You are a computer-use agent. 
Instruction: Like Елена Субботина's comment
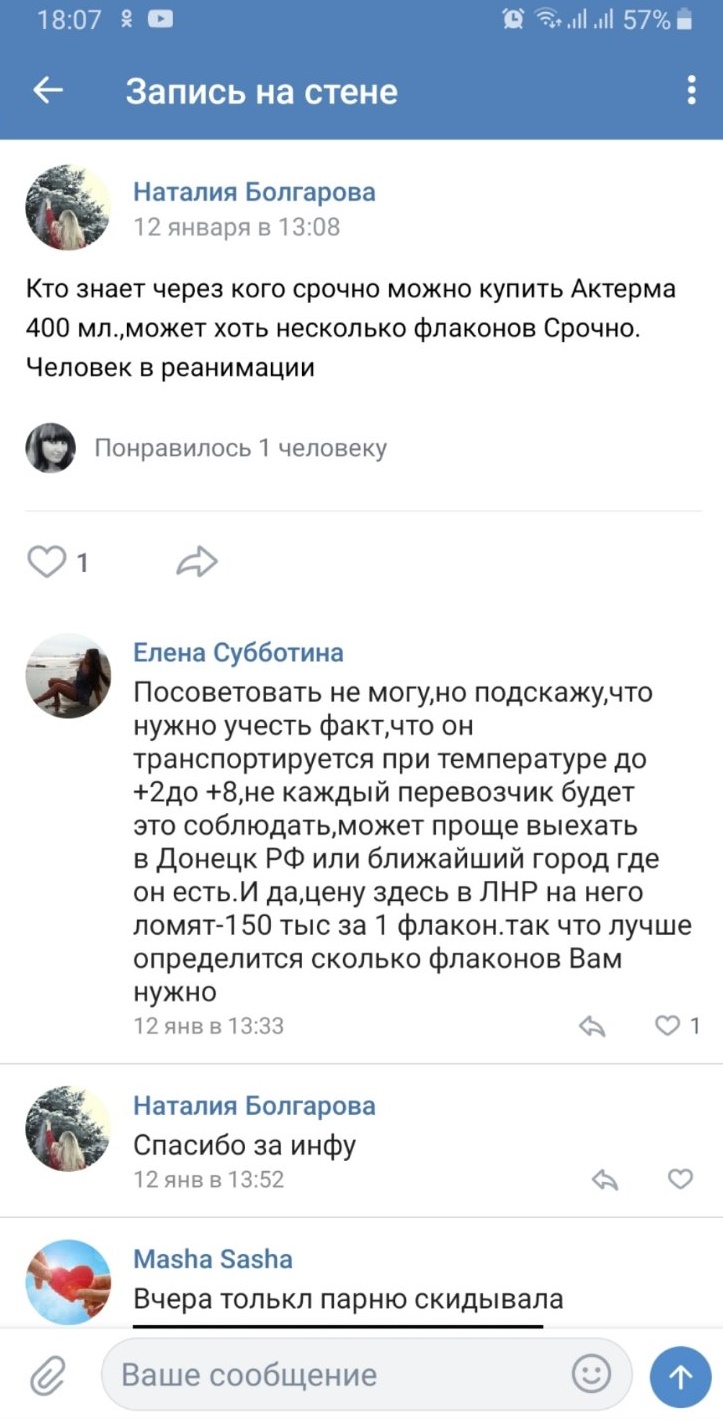pyautogui.click(x=668, y=1026)
